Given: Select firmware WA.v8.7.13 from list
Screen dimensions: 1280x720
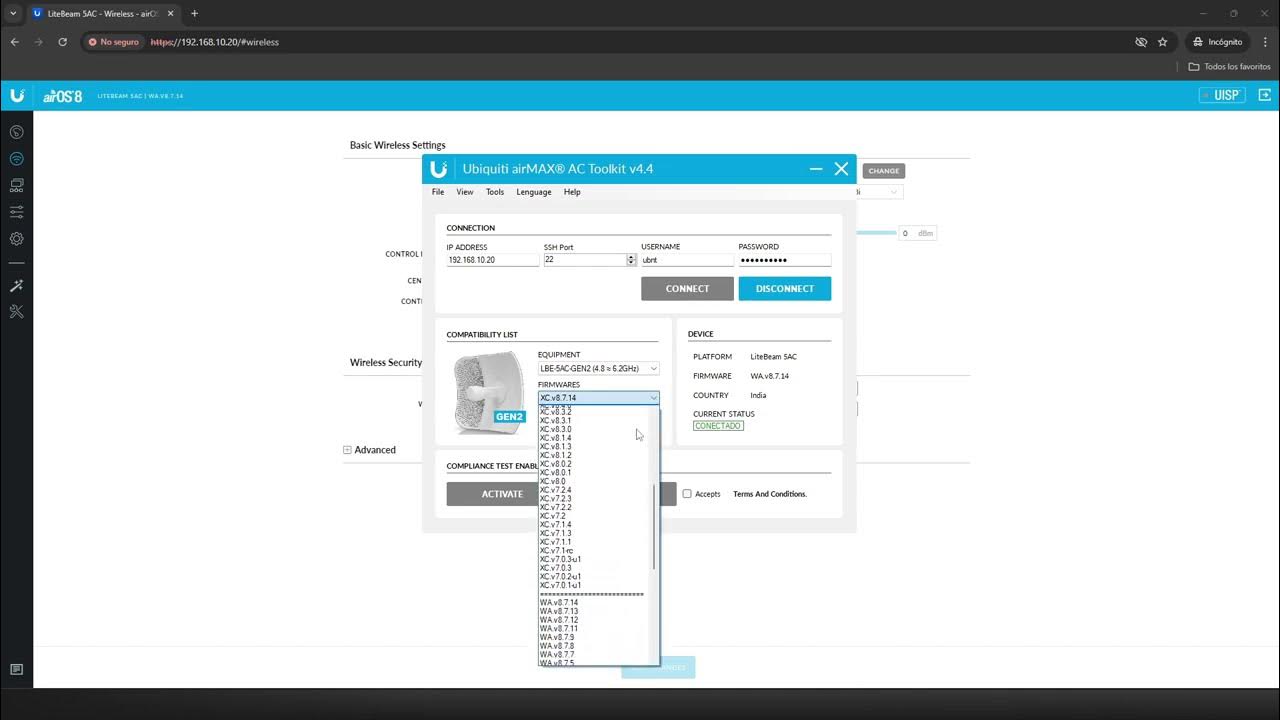Looking at the screenshot, I should pos(559,612).
